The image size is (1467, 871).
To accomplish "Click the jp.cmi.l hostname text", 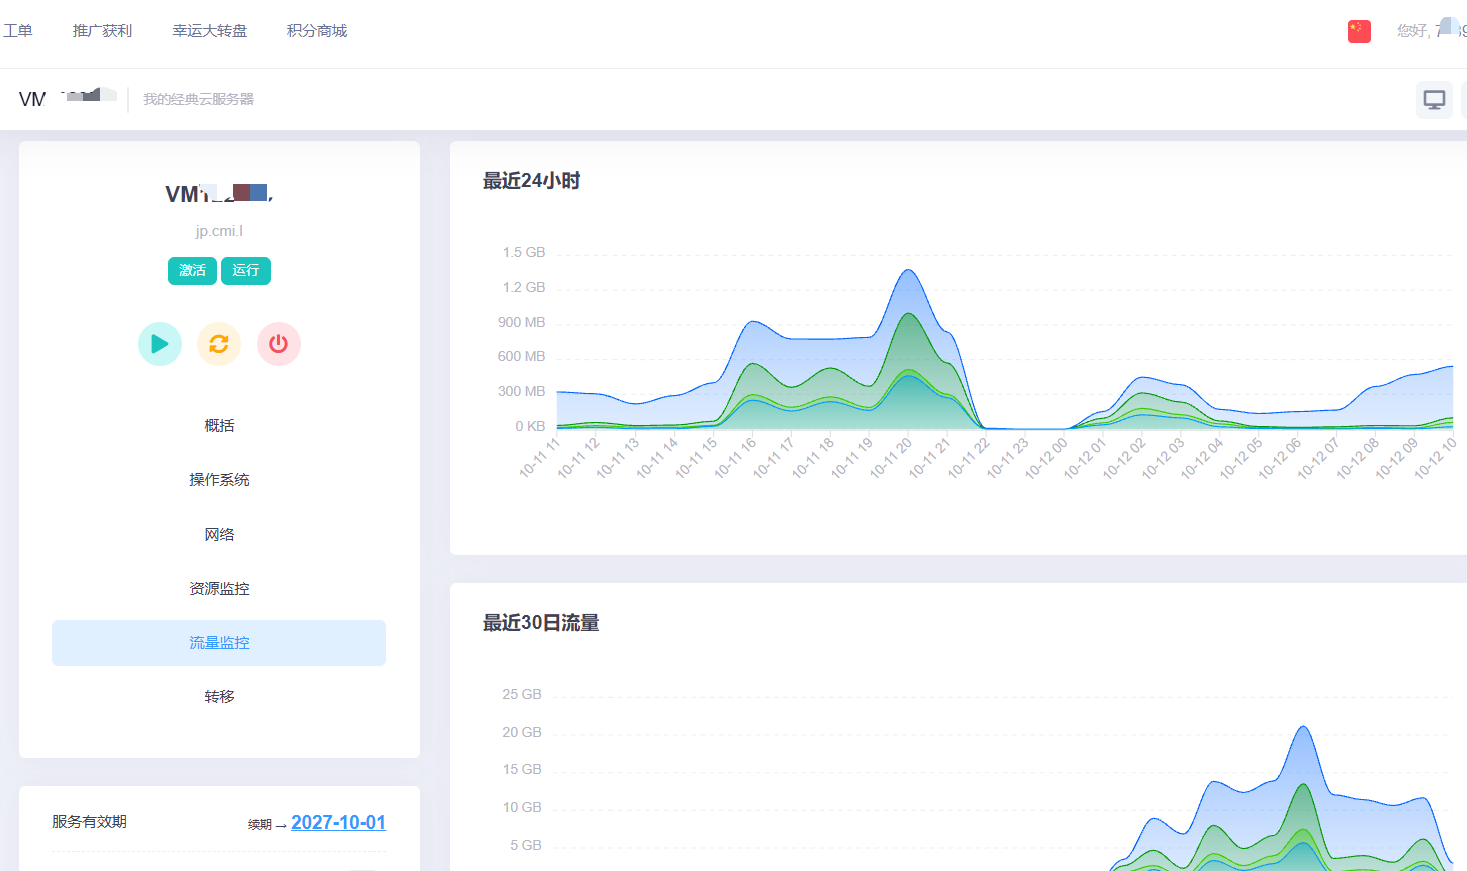I will click(219, 231).
